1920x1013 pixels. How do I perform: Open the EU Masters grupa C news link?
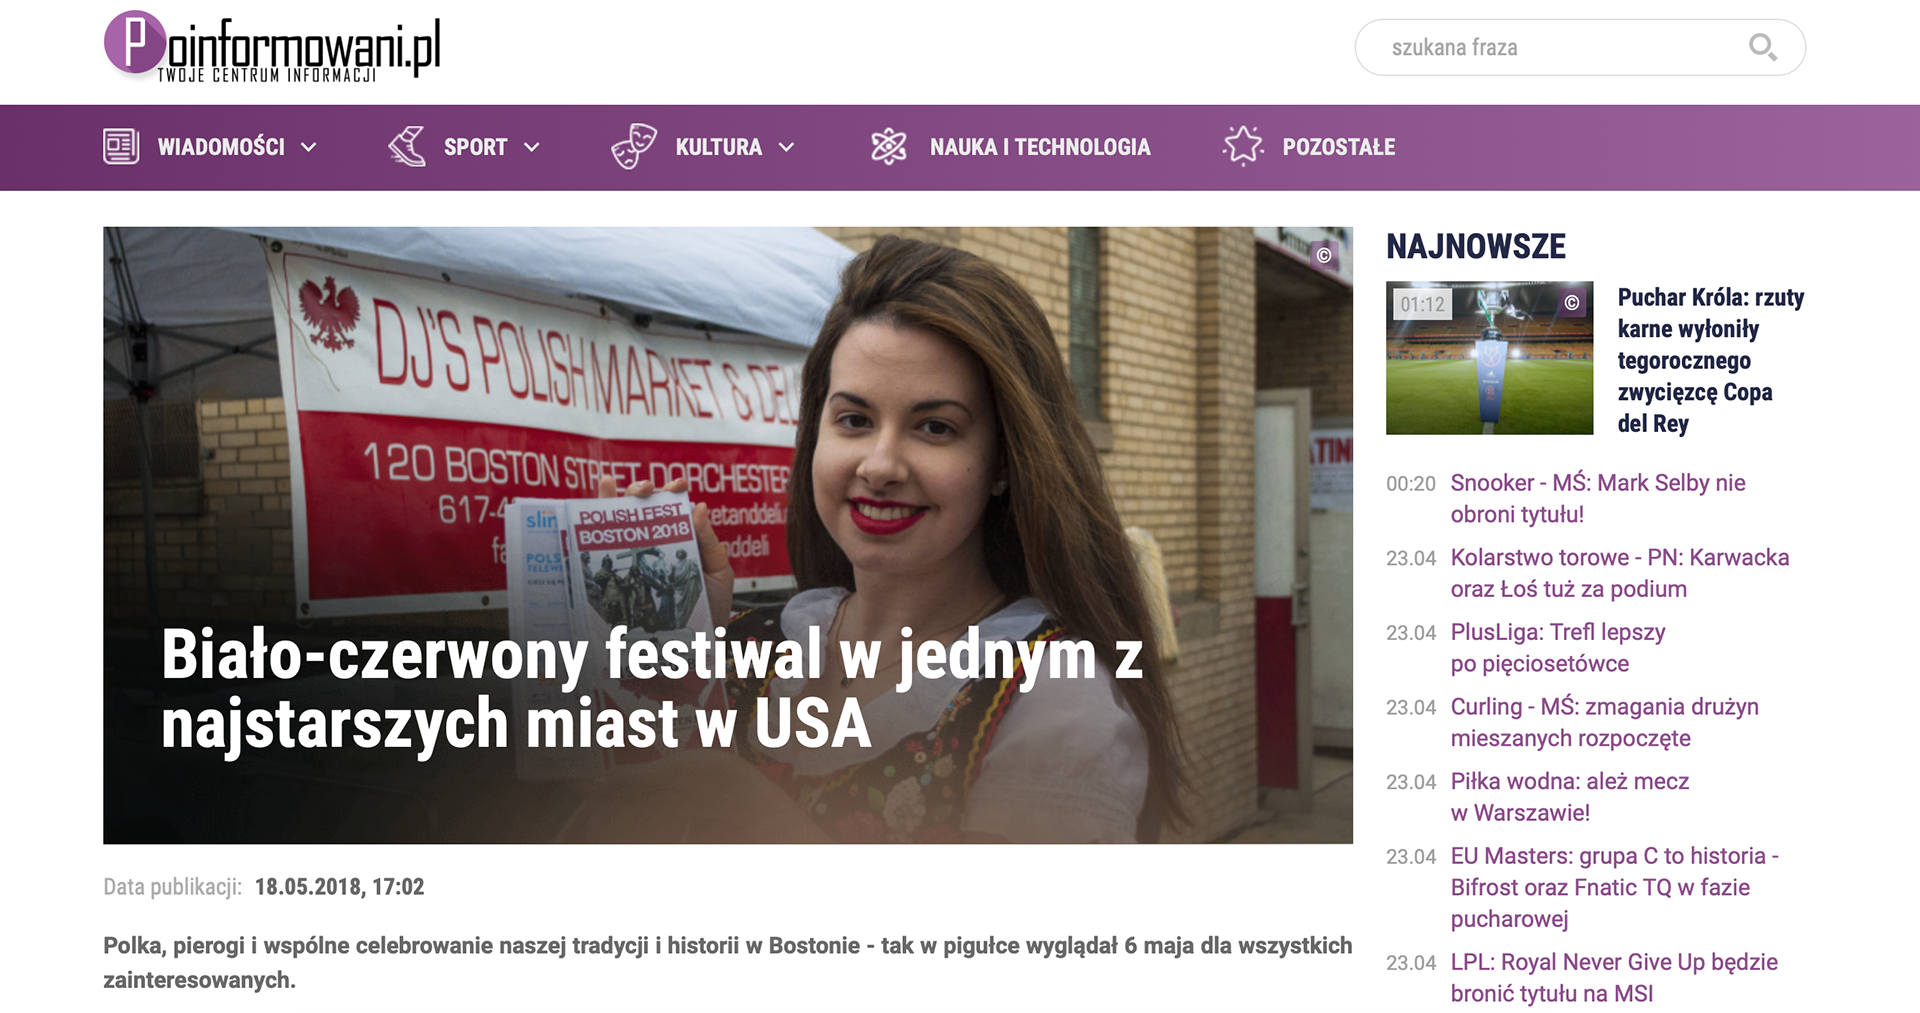1615,887
